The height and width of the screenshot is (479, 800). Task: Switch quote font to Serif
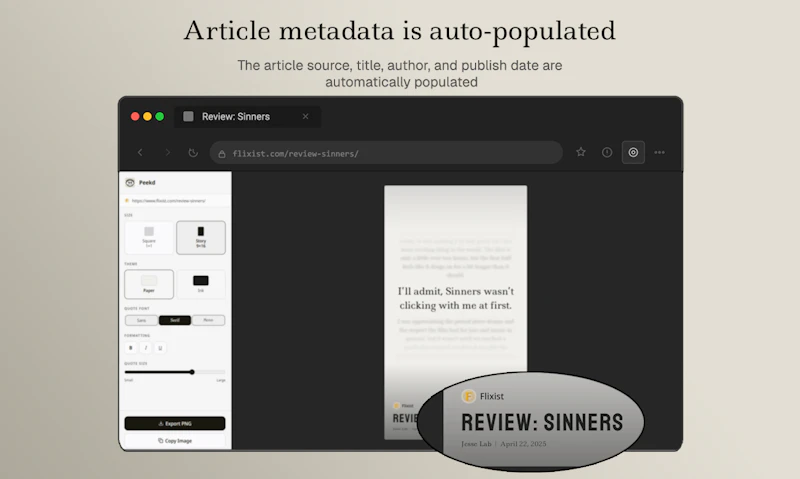coord(175,320)
